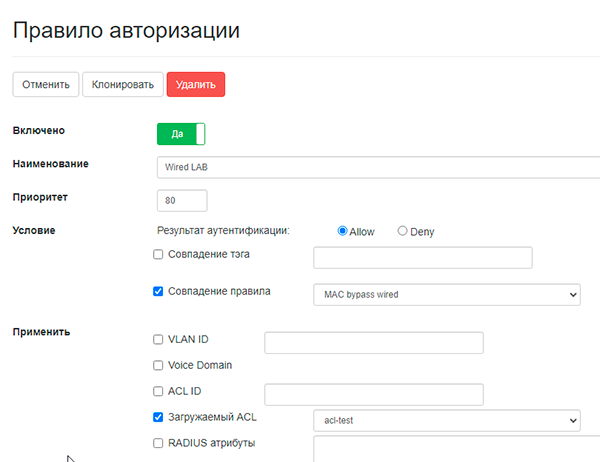Click the ACL ID text field

coord(374,395)
